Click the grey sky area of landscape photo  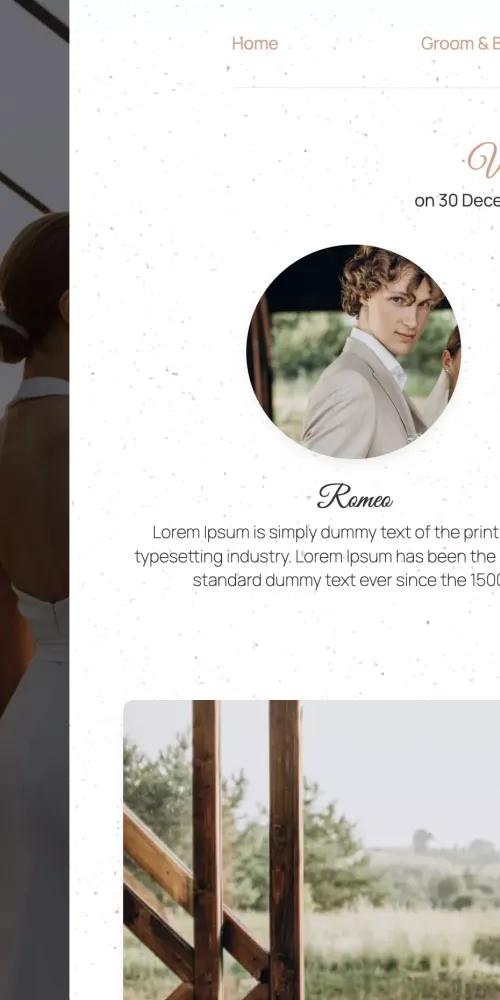(401, 765)
